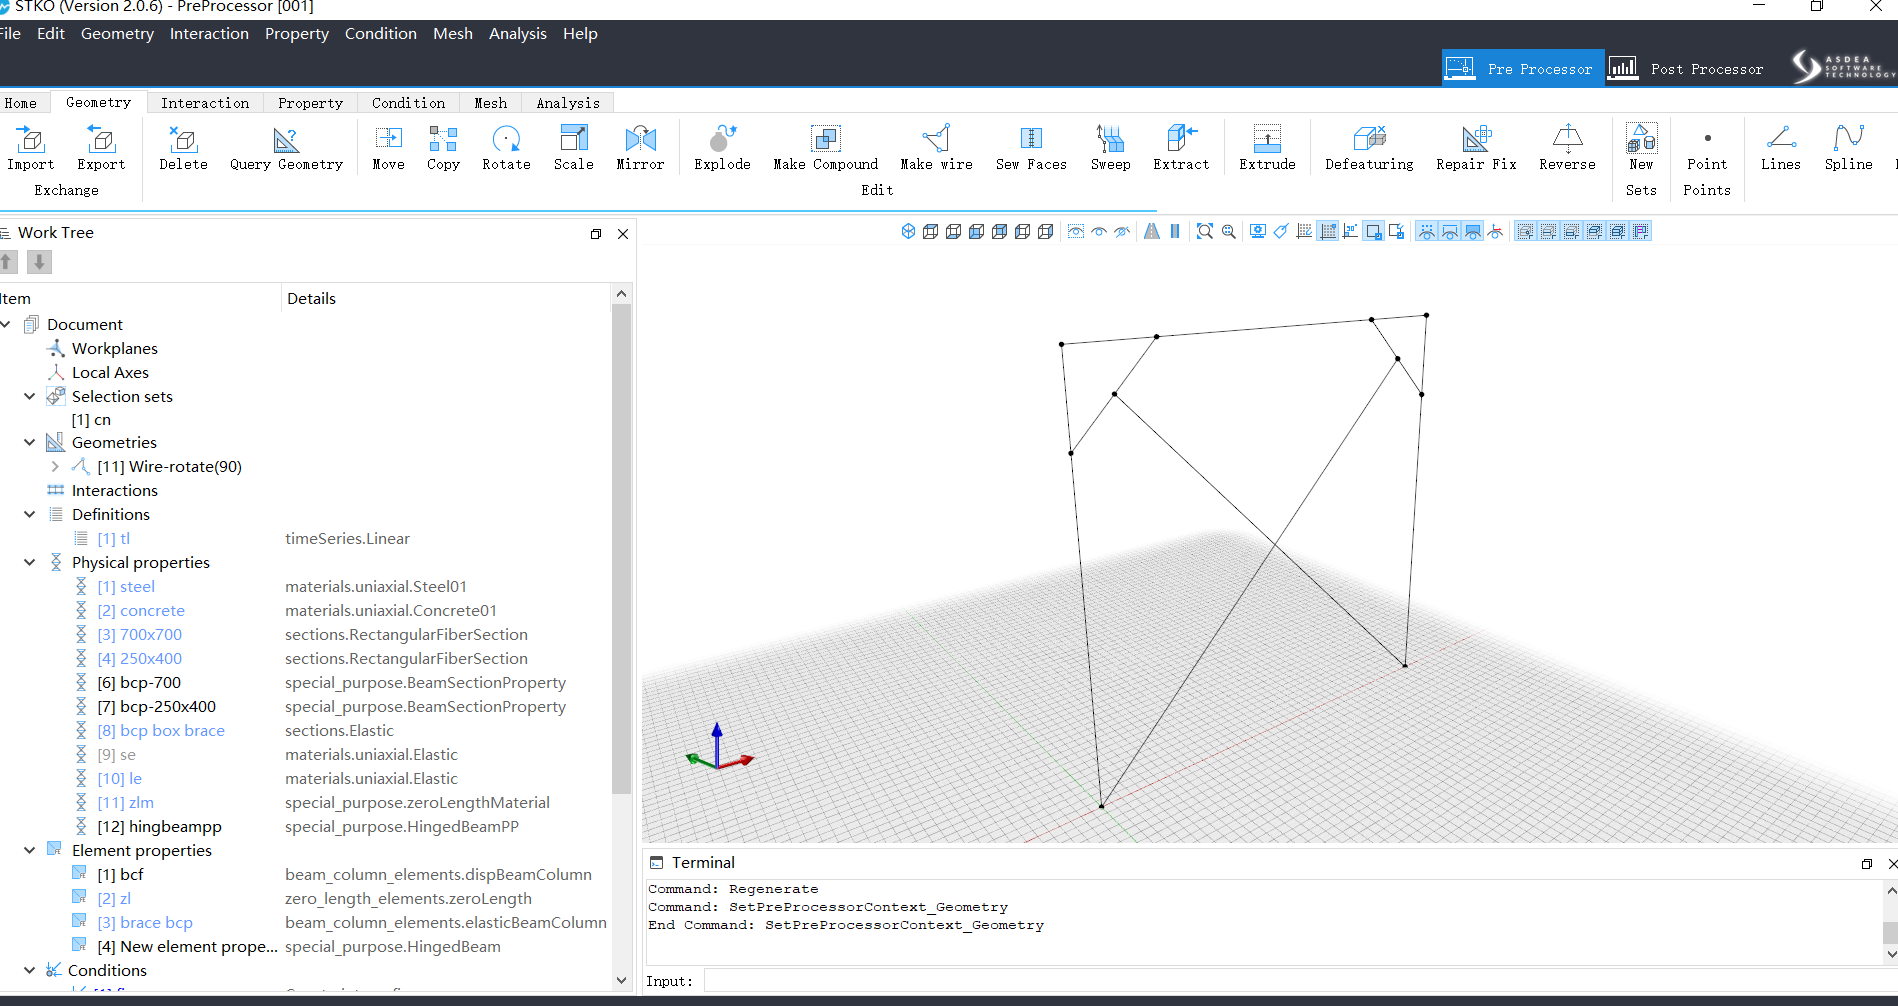Use the Mirror tool

tap(640, 147)
